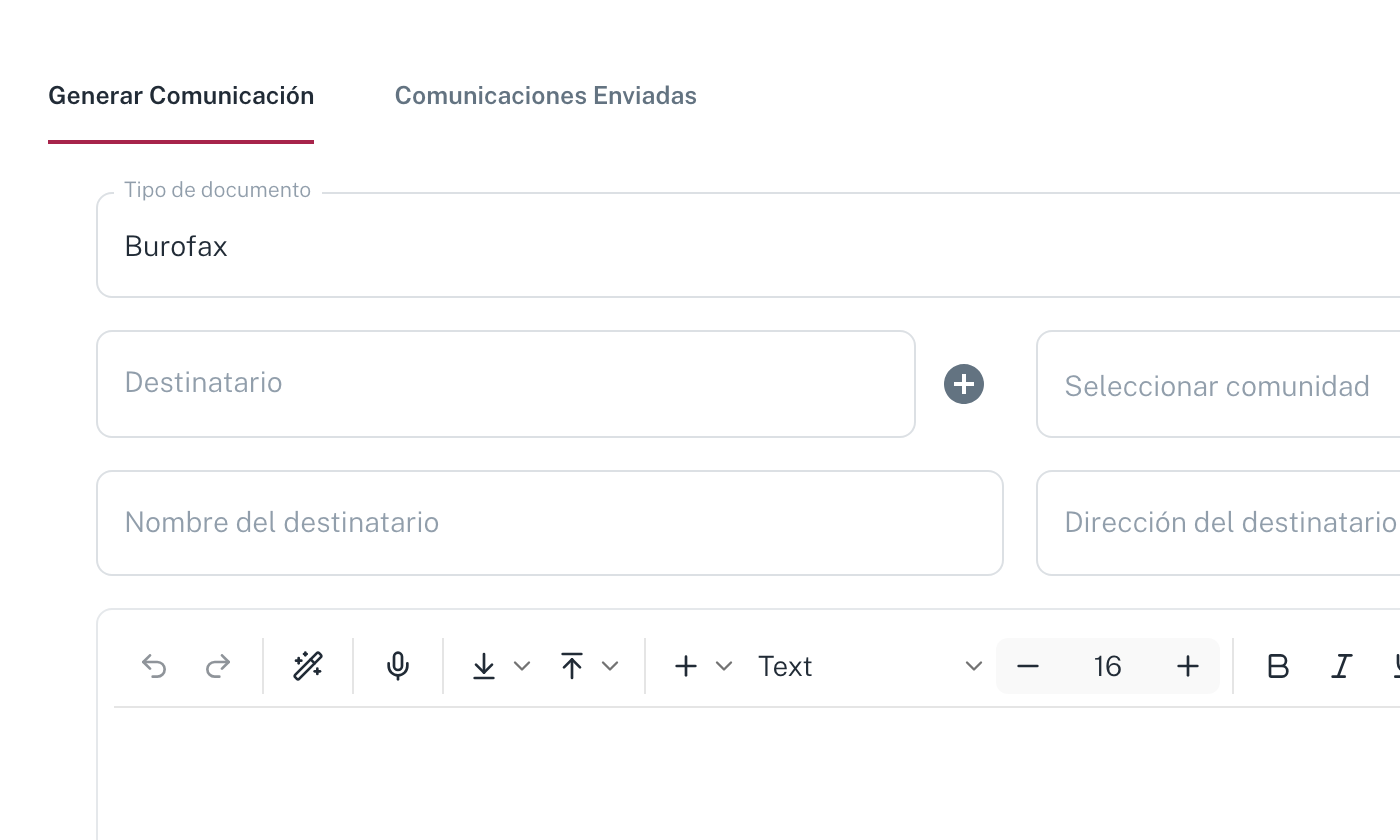
Task: Switch to Generar Comunicación tab
Action: pos(181,96)
